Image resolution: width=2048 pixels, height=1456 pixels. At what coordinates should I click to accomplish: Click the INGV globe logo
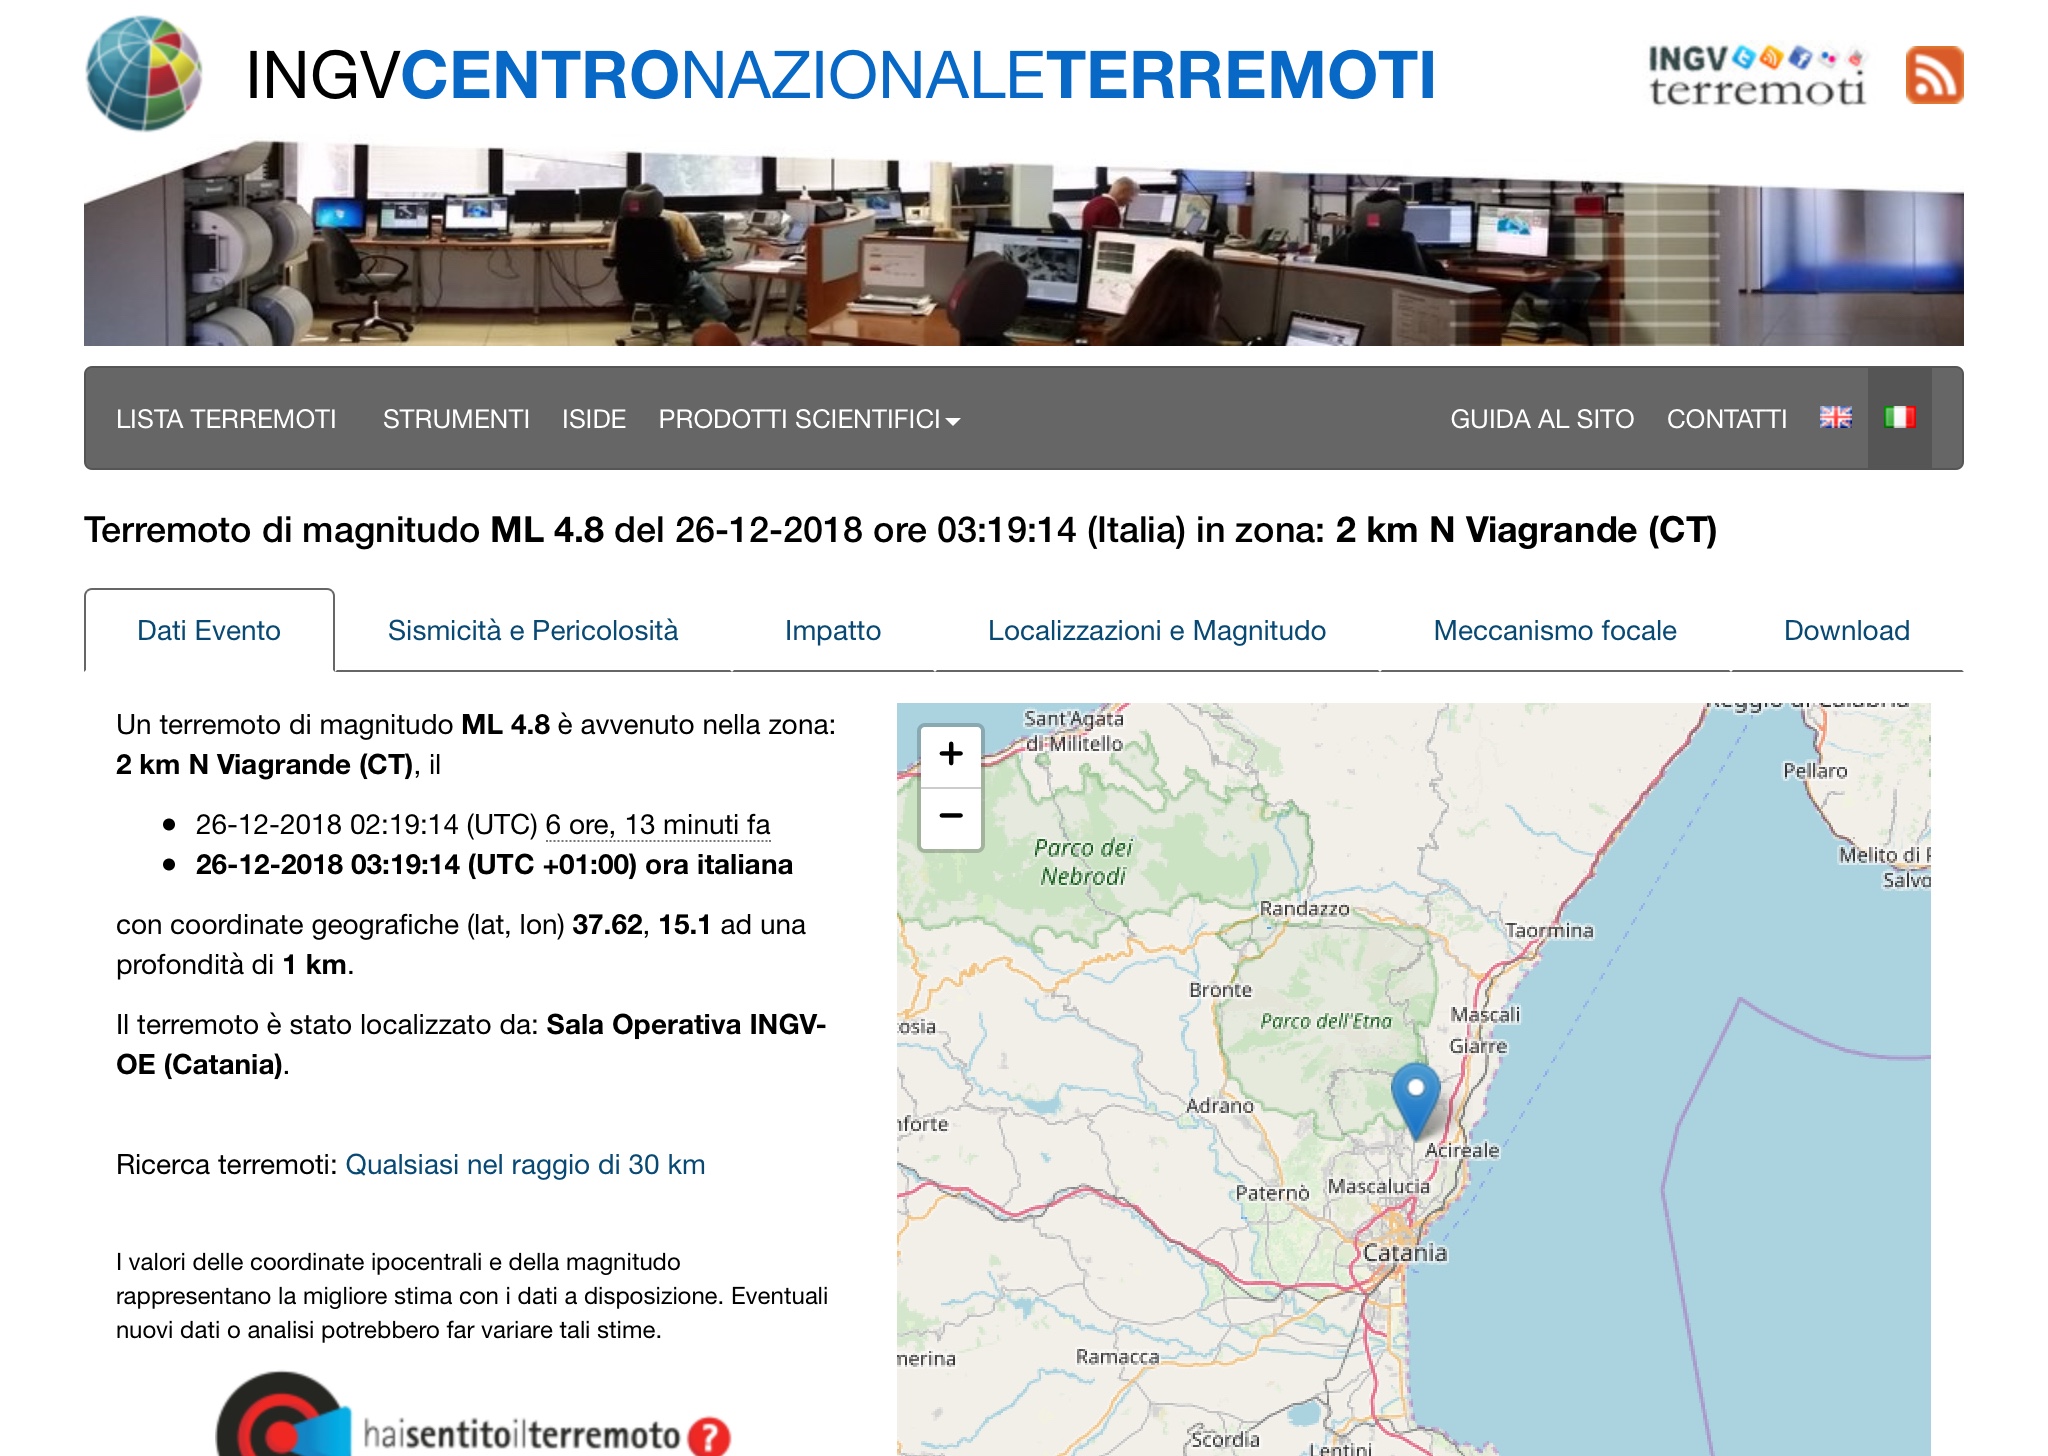click(x=144, y=73)
